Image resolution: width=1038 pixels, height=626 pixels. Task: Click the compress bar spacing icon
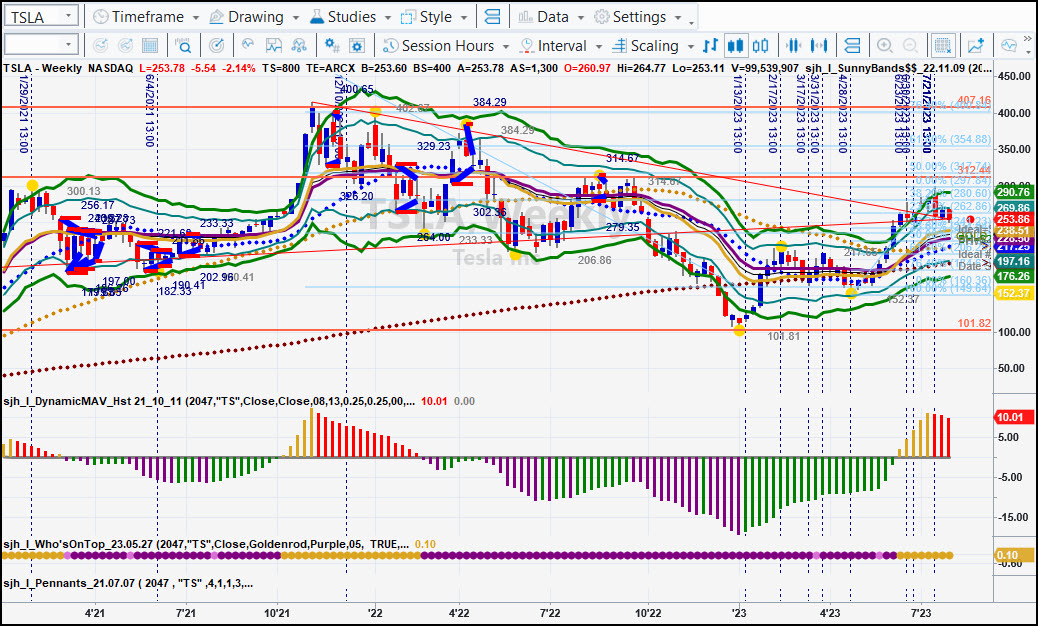pyautogui.click(x=793, y=46)
